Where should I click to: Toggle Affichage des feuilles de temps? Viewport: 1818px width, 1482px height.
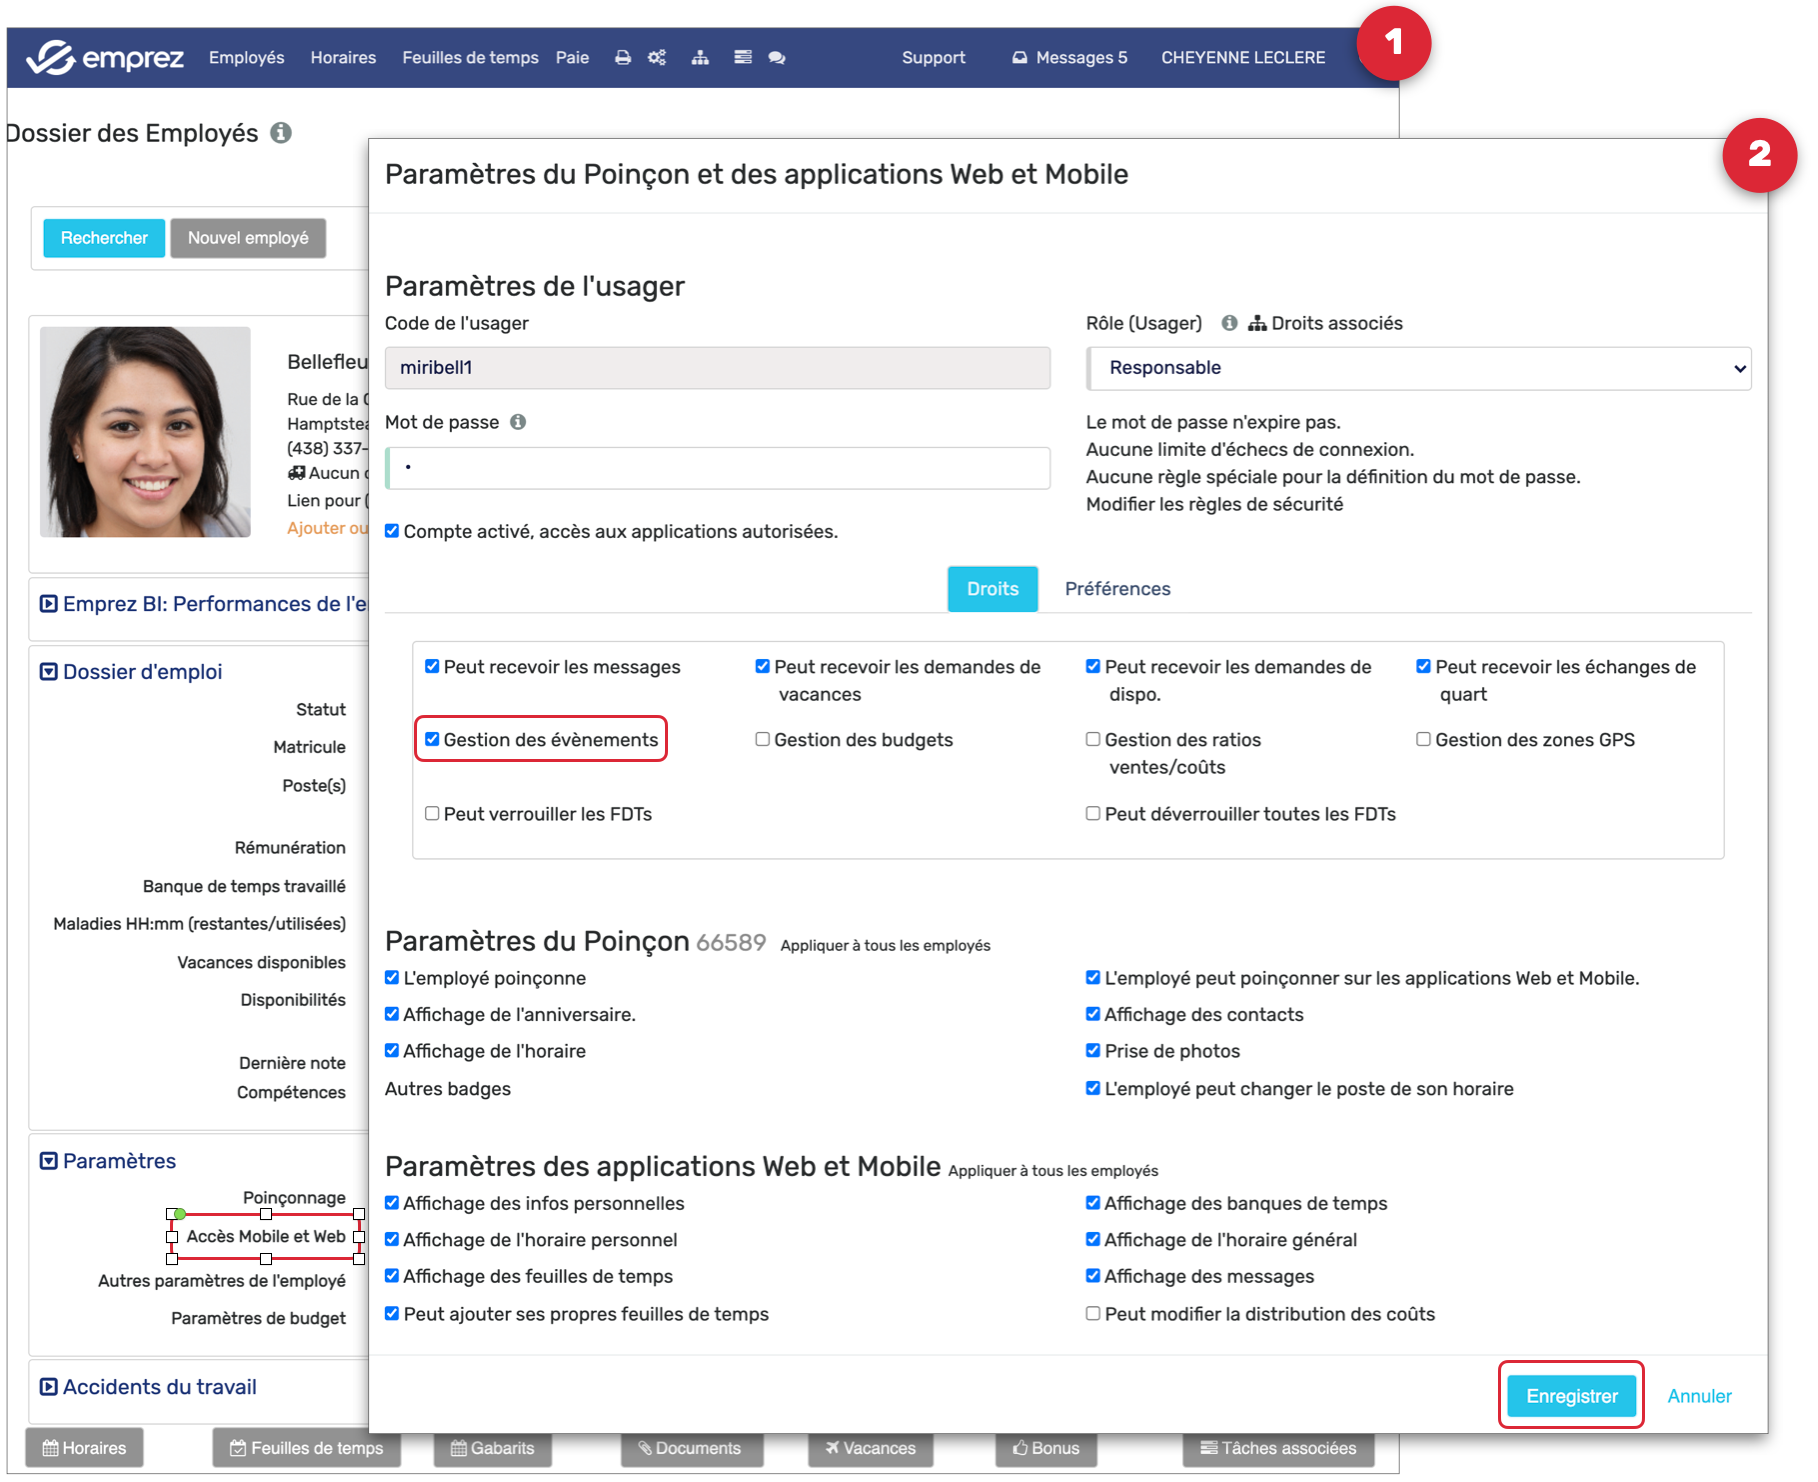click(392, 1276)
